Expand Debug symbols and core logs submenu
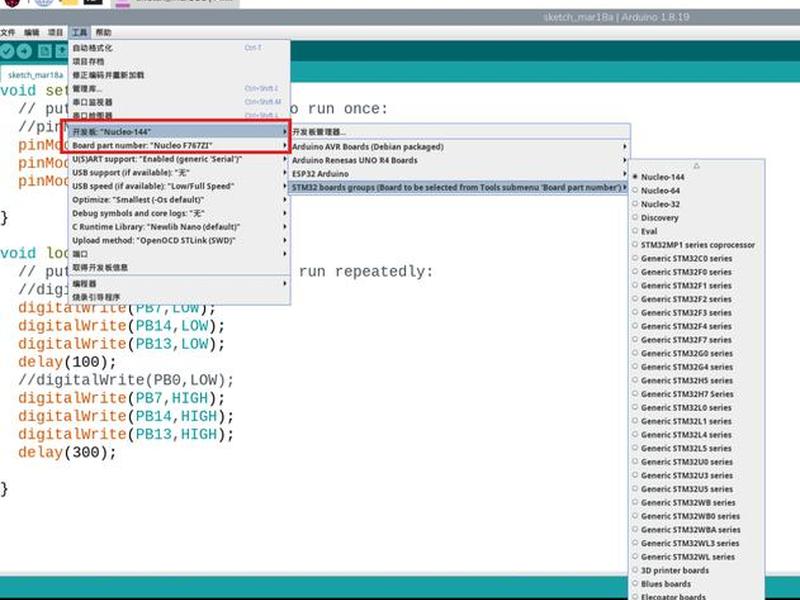The width and height of the screenshot is (800, 600). point(180,213)
